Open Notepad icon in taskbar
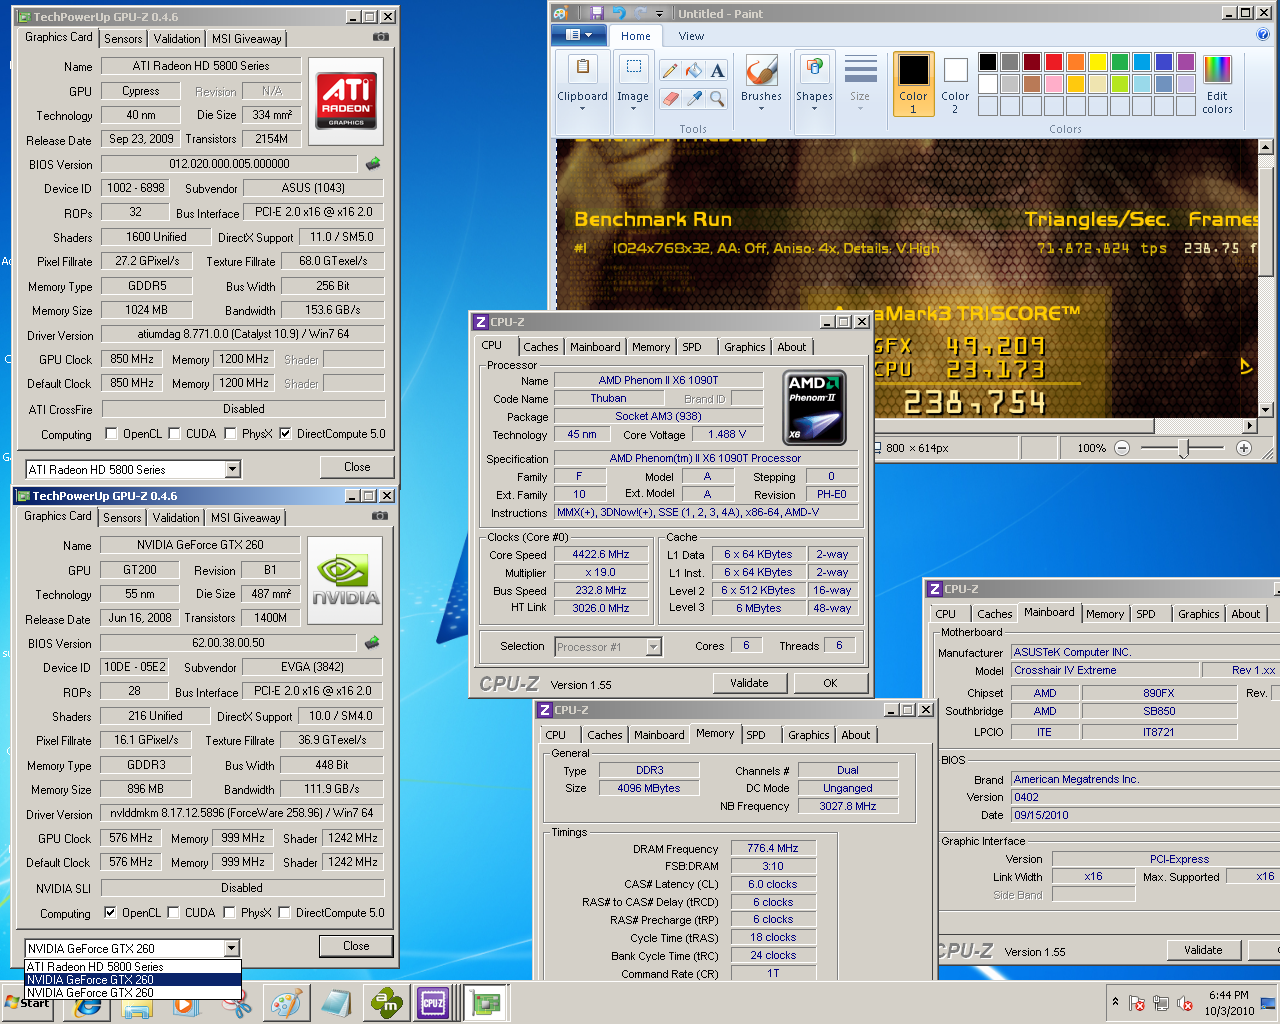This screenshot has width=1280, height=1024. [336, 1003]
